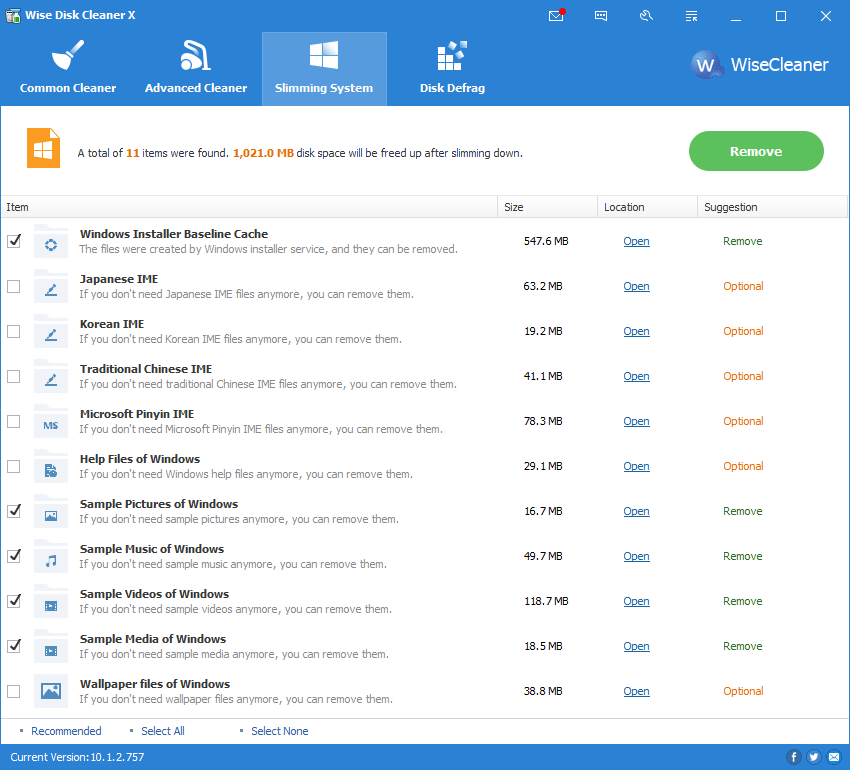This screenshot has height=770, width=850.
Task: Uncheck Sample Media of Windows
Action: click(x=14, y=646)
